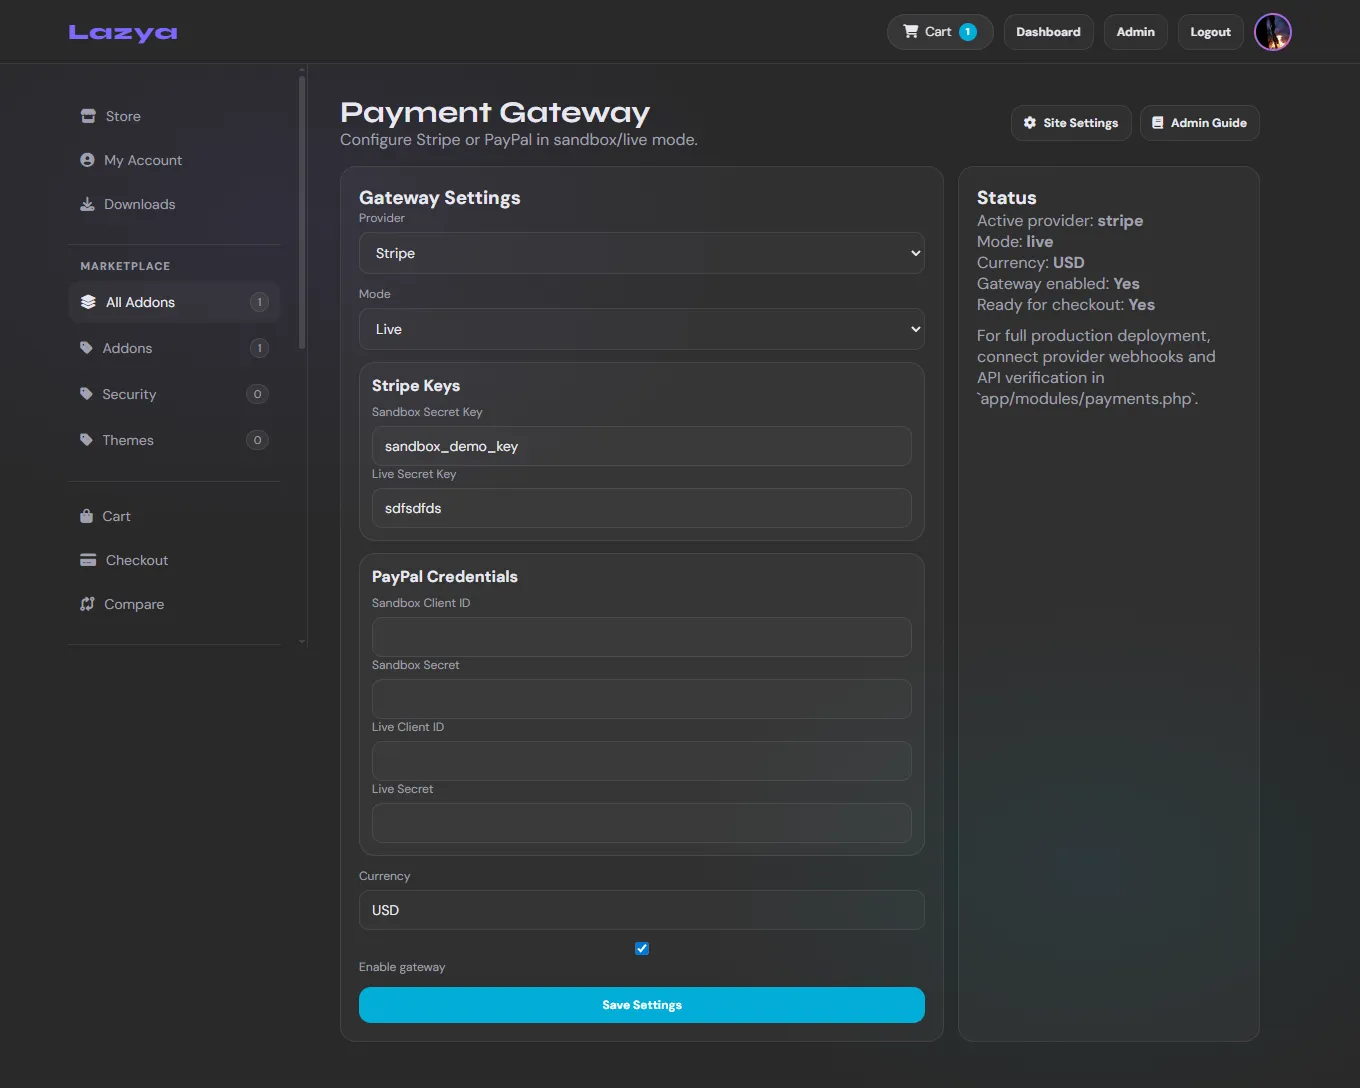This screenshot has width=1360, height=1088.
Task: Click the Downloads icon in sidebar
Action: [87, 204]
